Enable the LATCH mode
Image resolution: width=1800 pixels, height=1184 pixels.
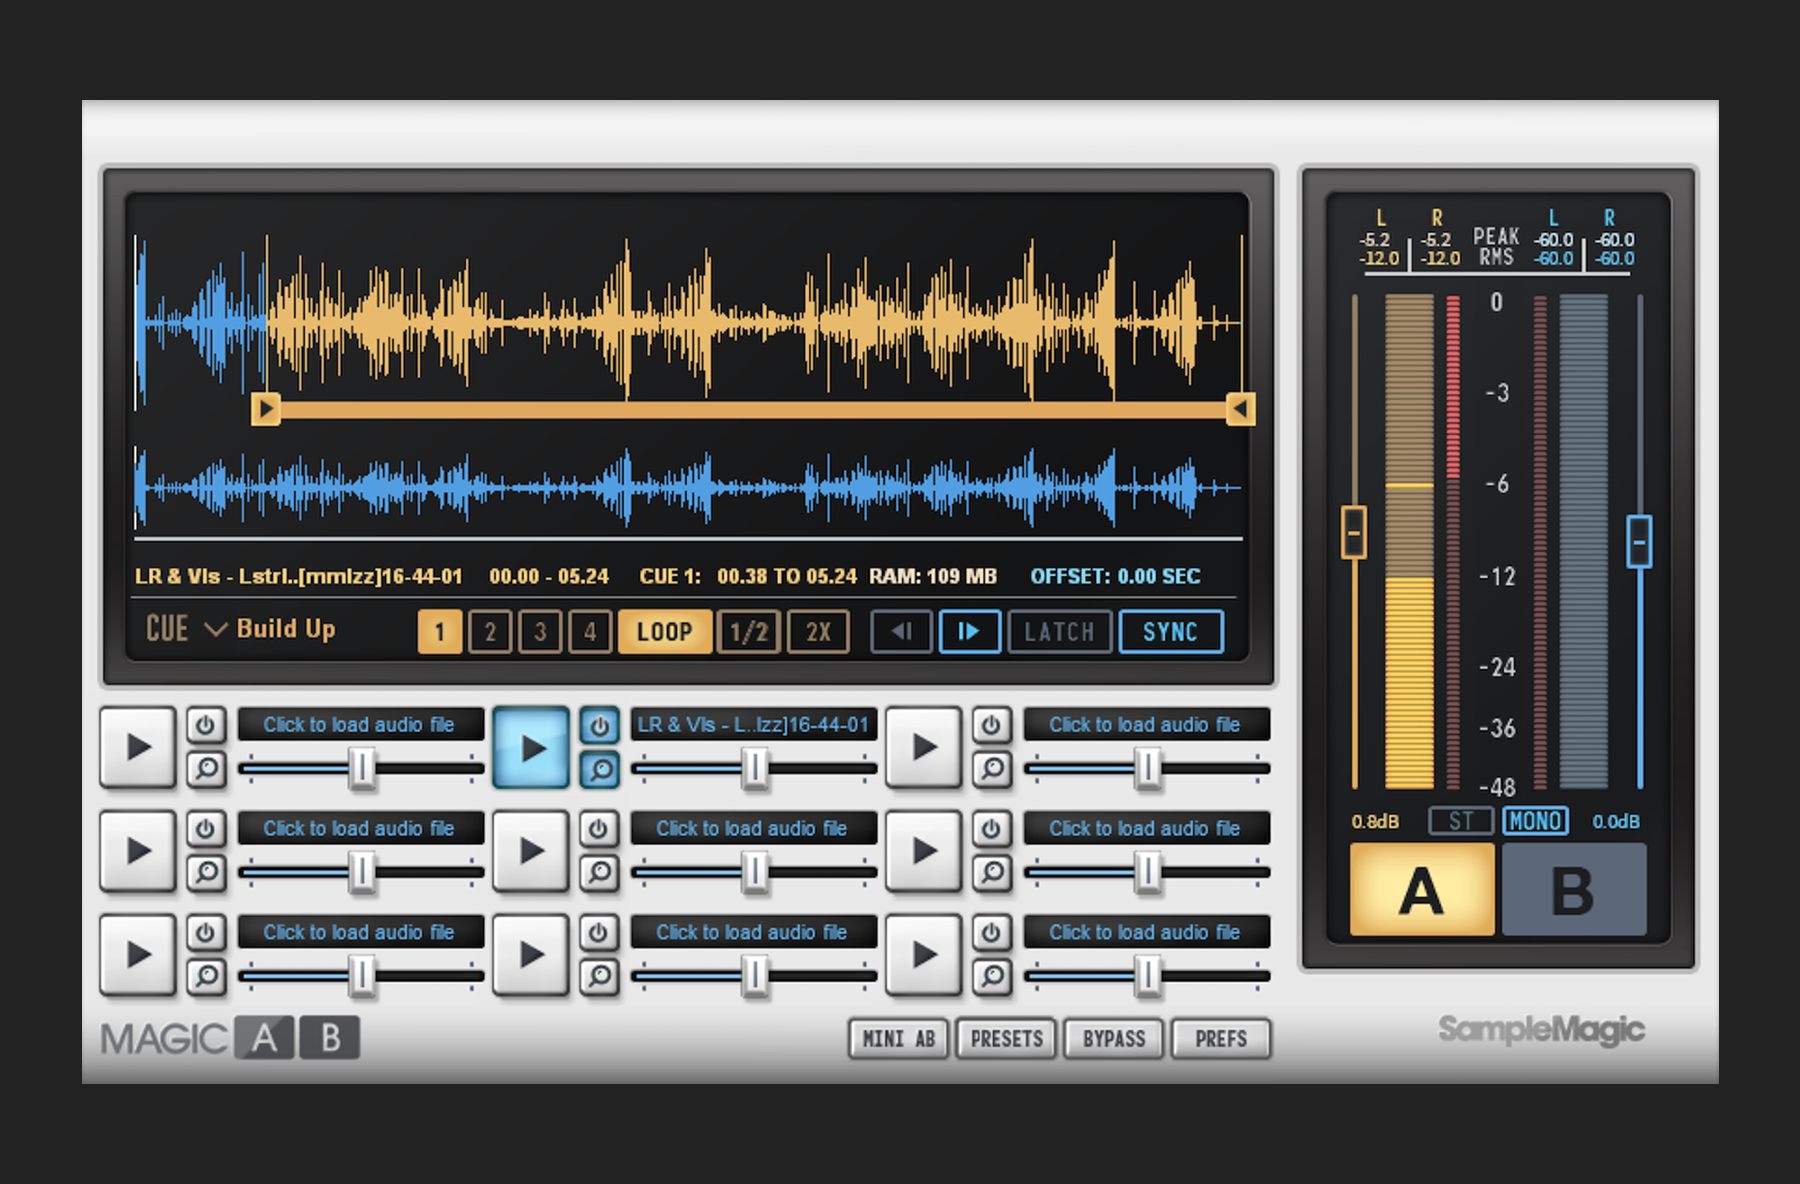[1059, 632]
